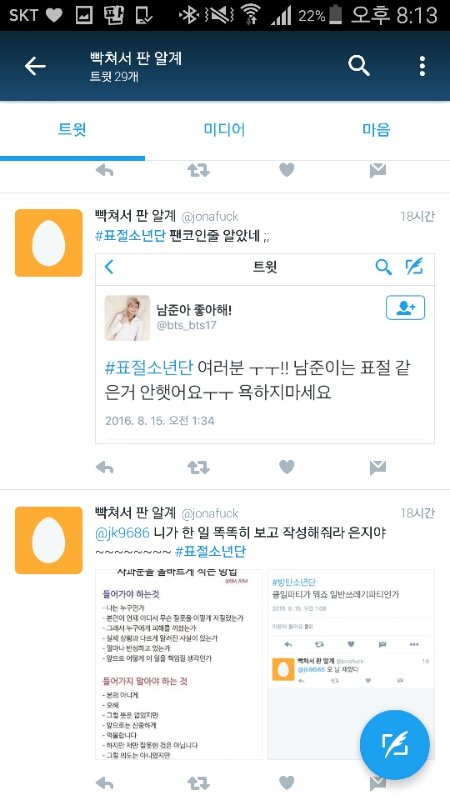Open #표절소년단 hashtag in first tweet
Image resolution: width=450 pixels, height=800 pixels.
130,236
